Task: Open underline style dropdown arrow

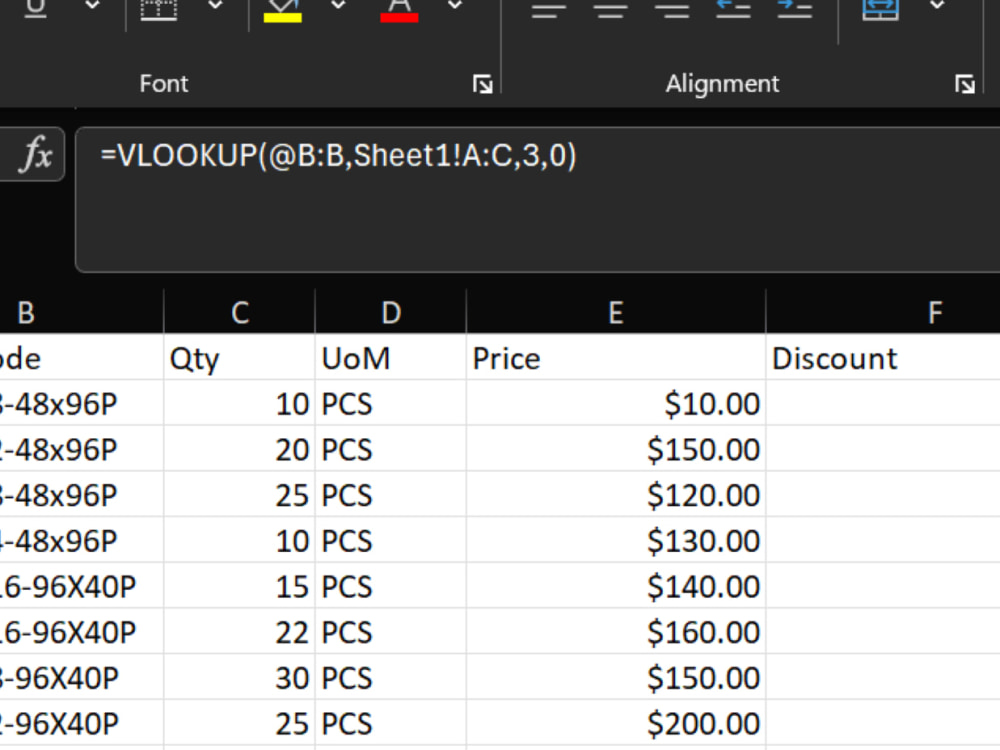Action: (x=92, y=5)
